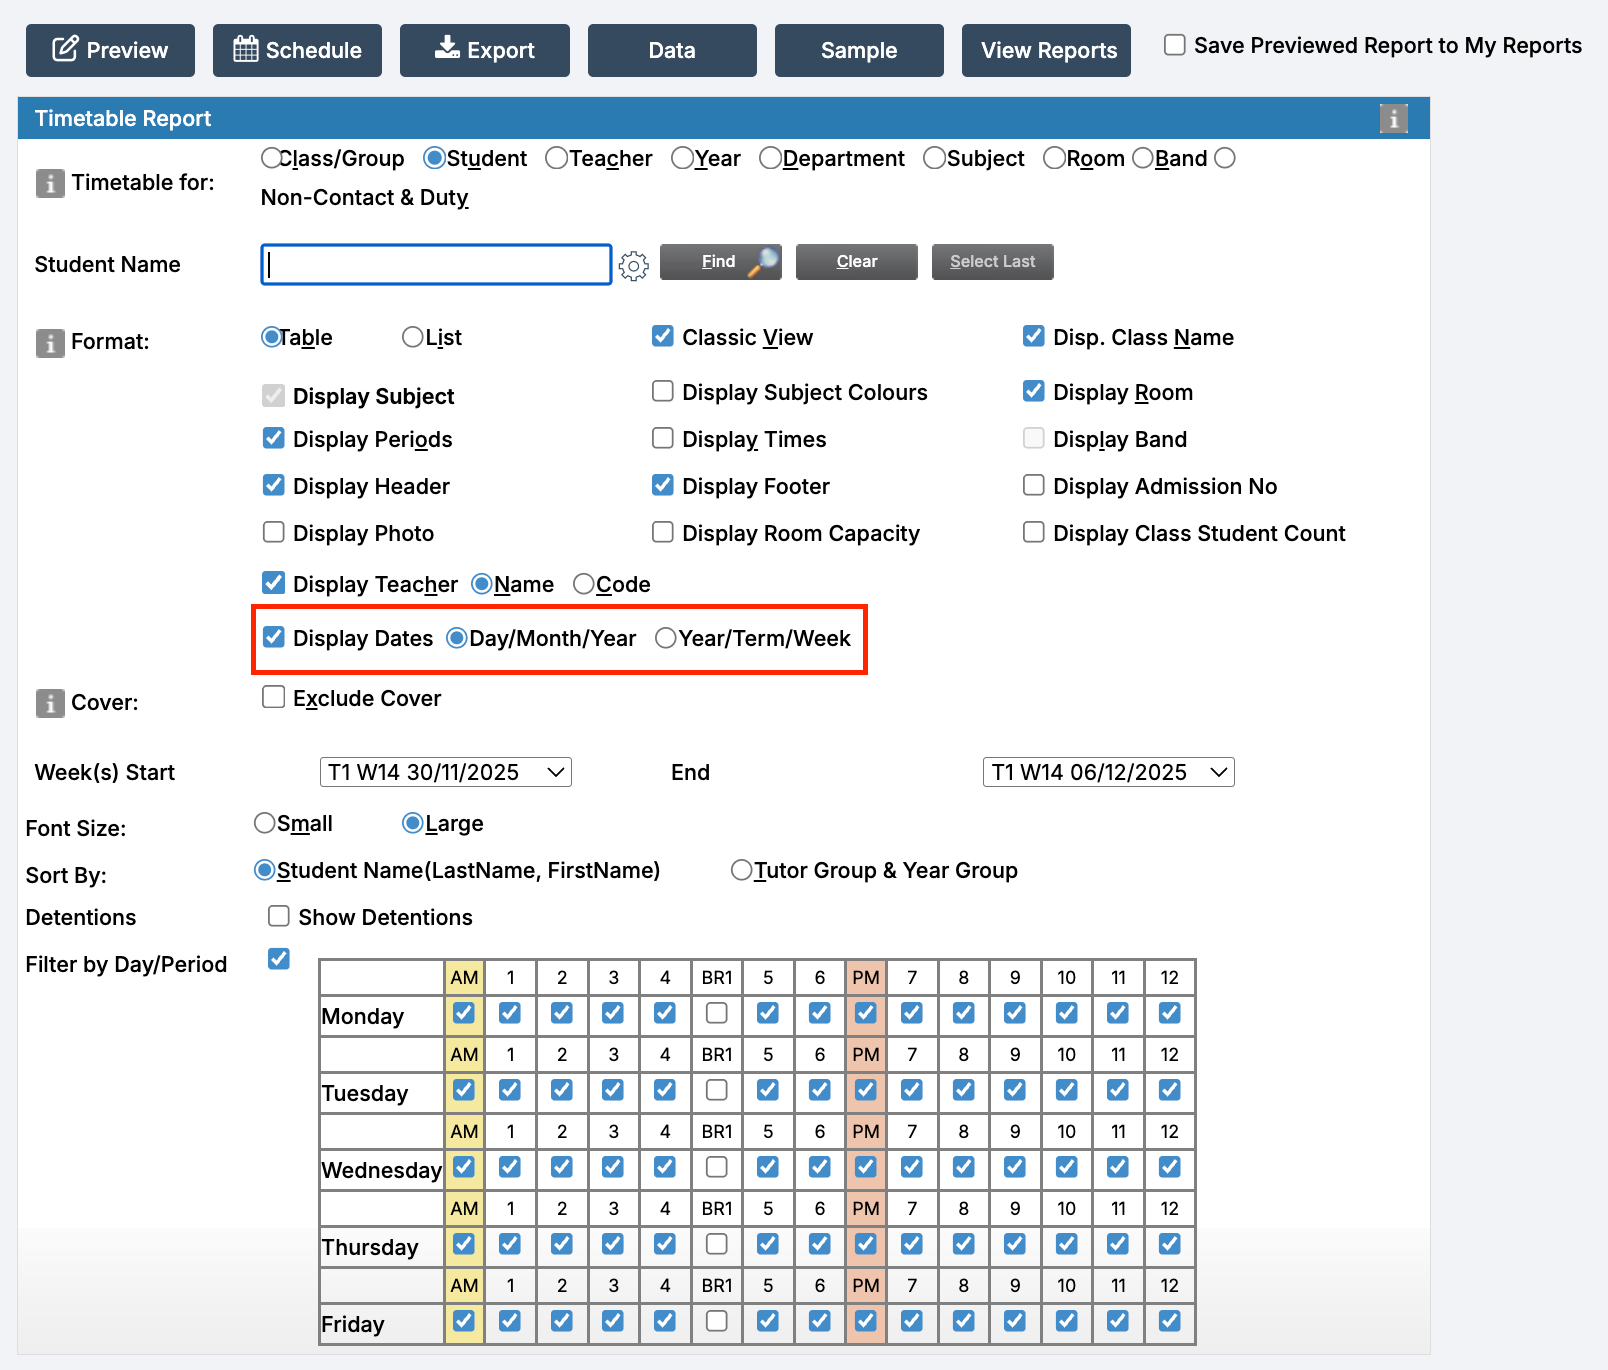Check Monday BR1 period checkbox

716,1013
